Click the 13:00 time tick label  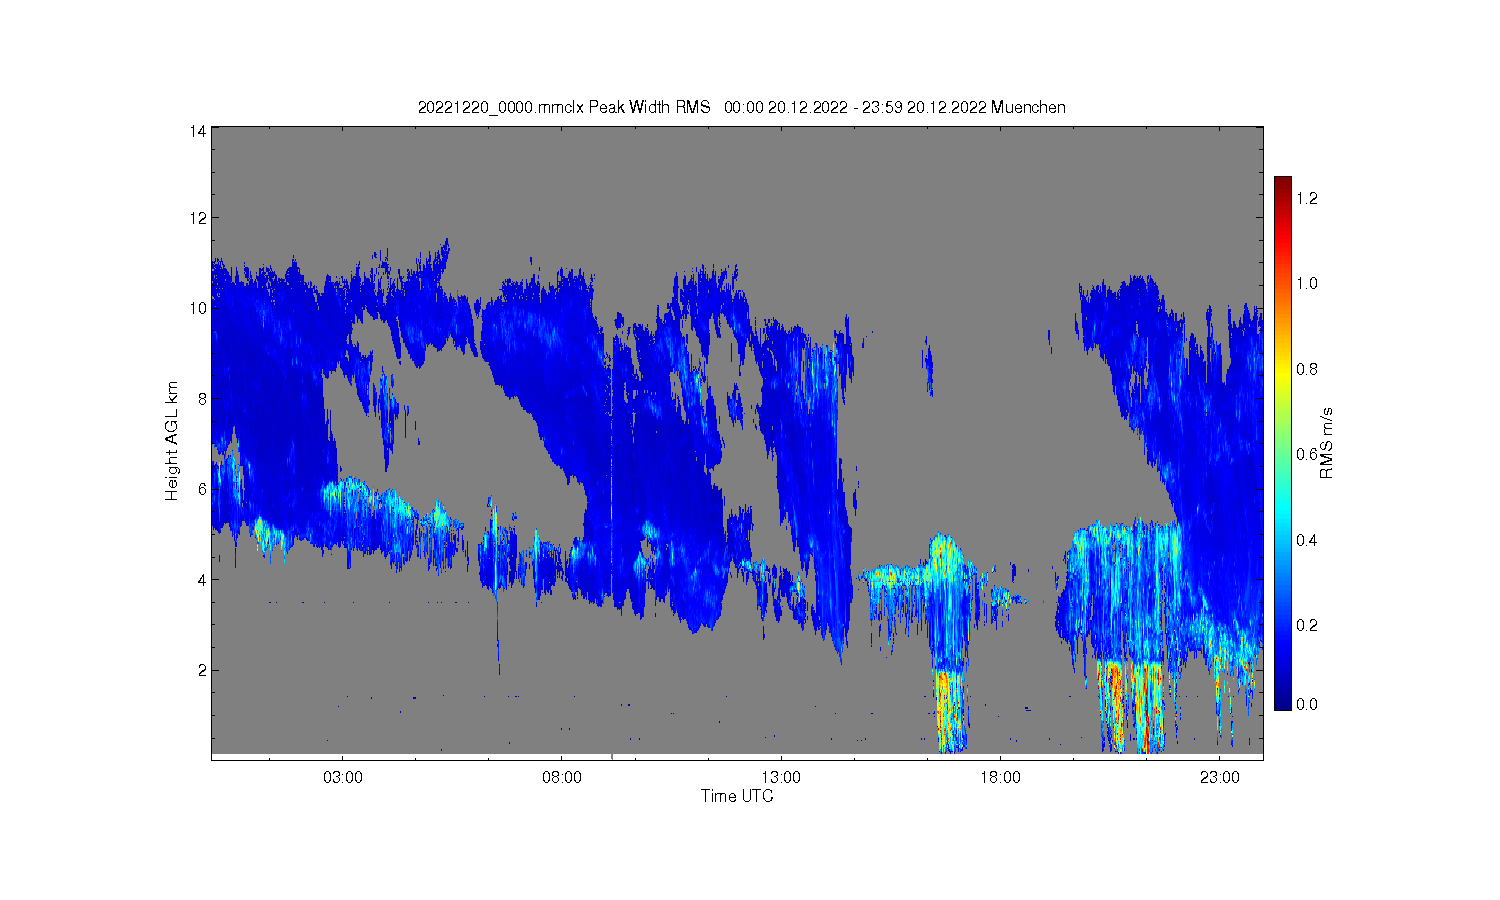781,777
